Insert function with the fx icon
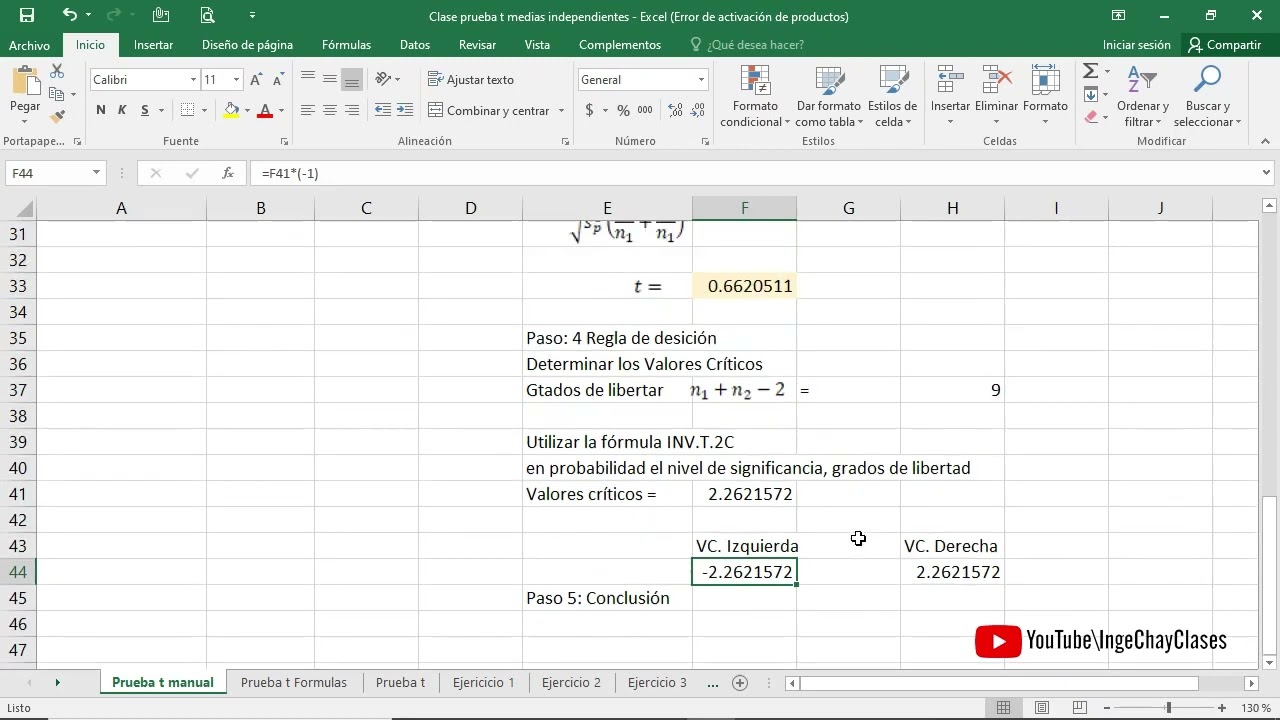 pyautogui.click(x=228, y=173)
